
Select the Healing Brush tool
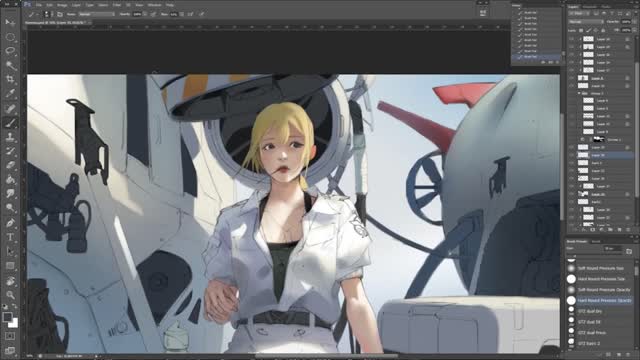pos(10,108)
